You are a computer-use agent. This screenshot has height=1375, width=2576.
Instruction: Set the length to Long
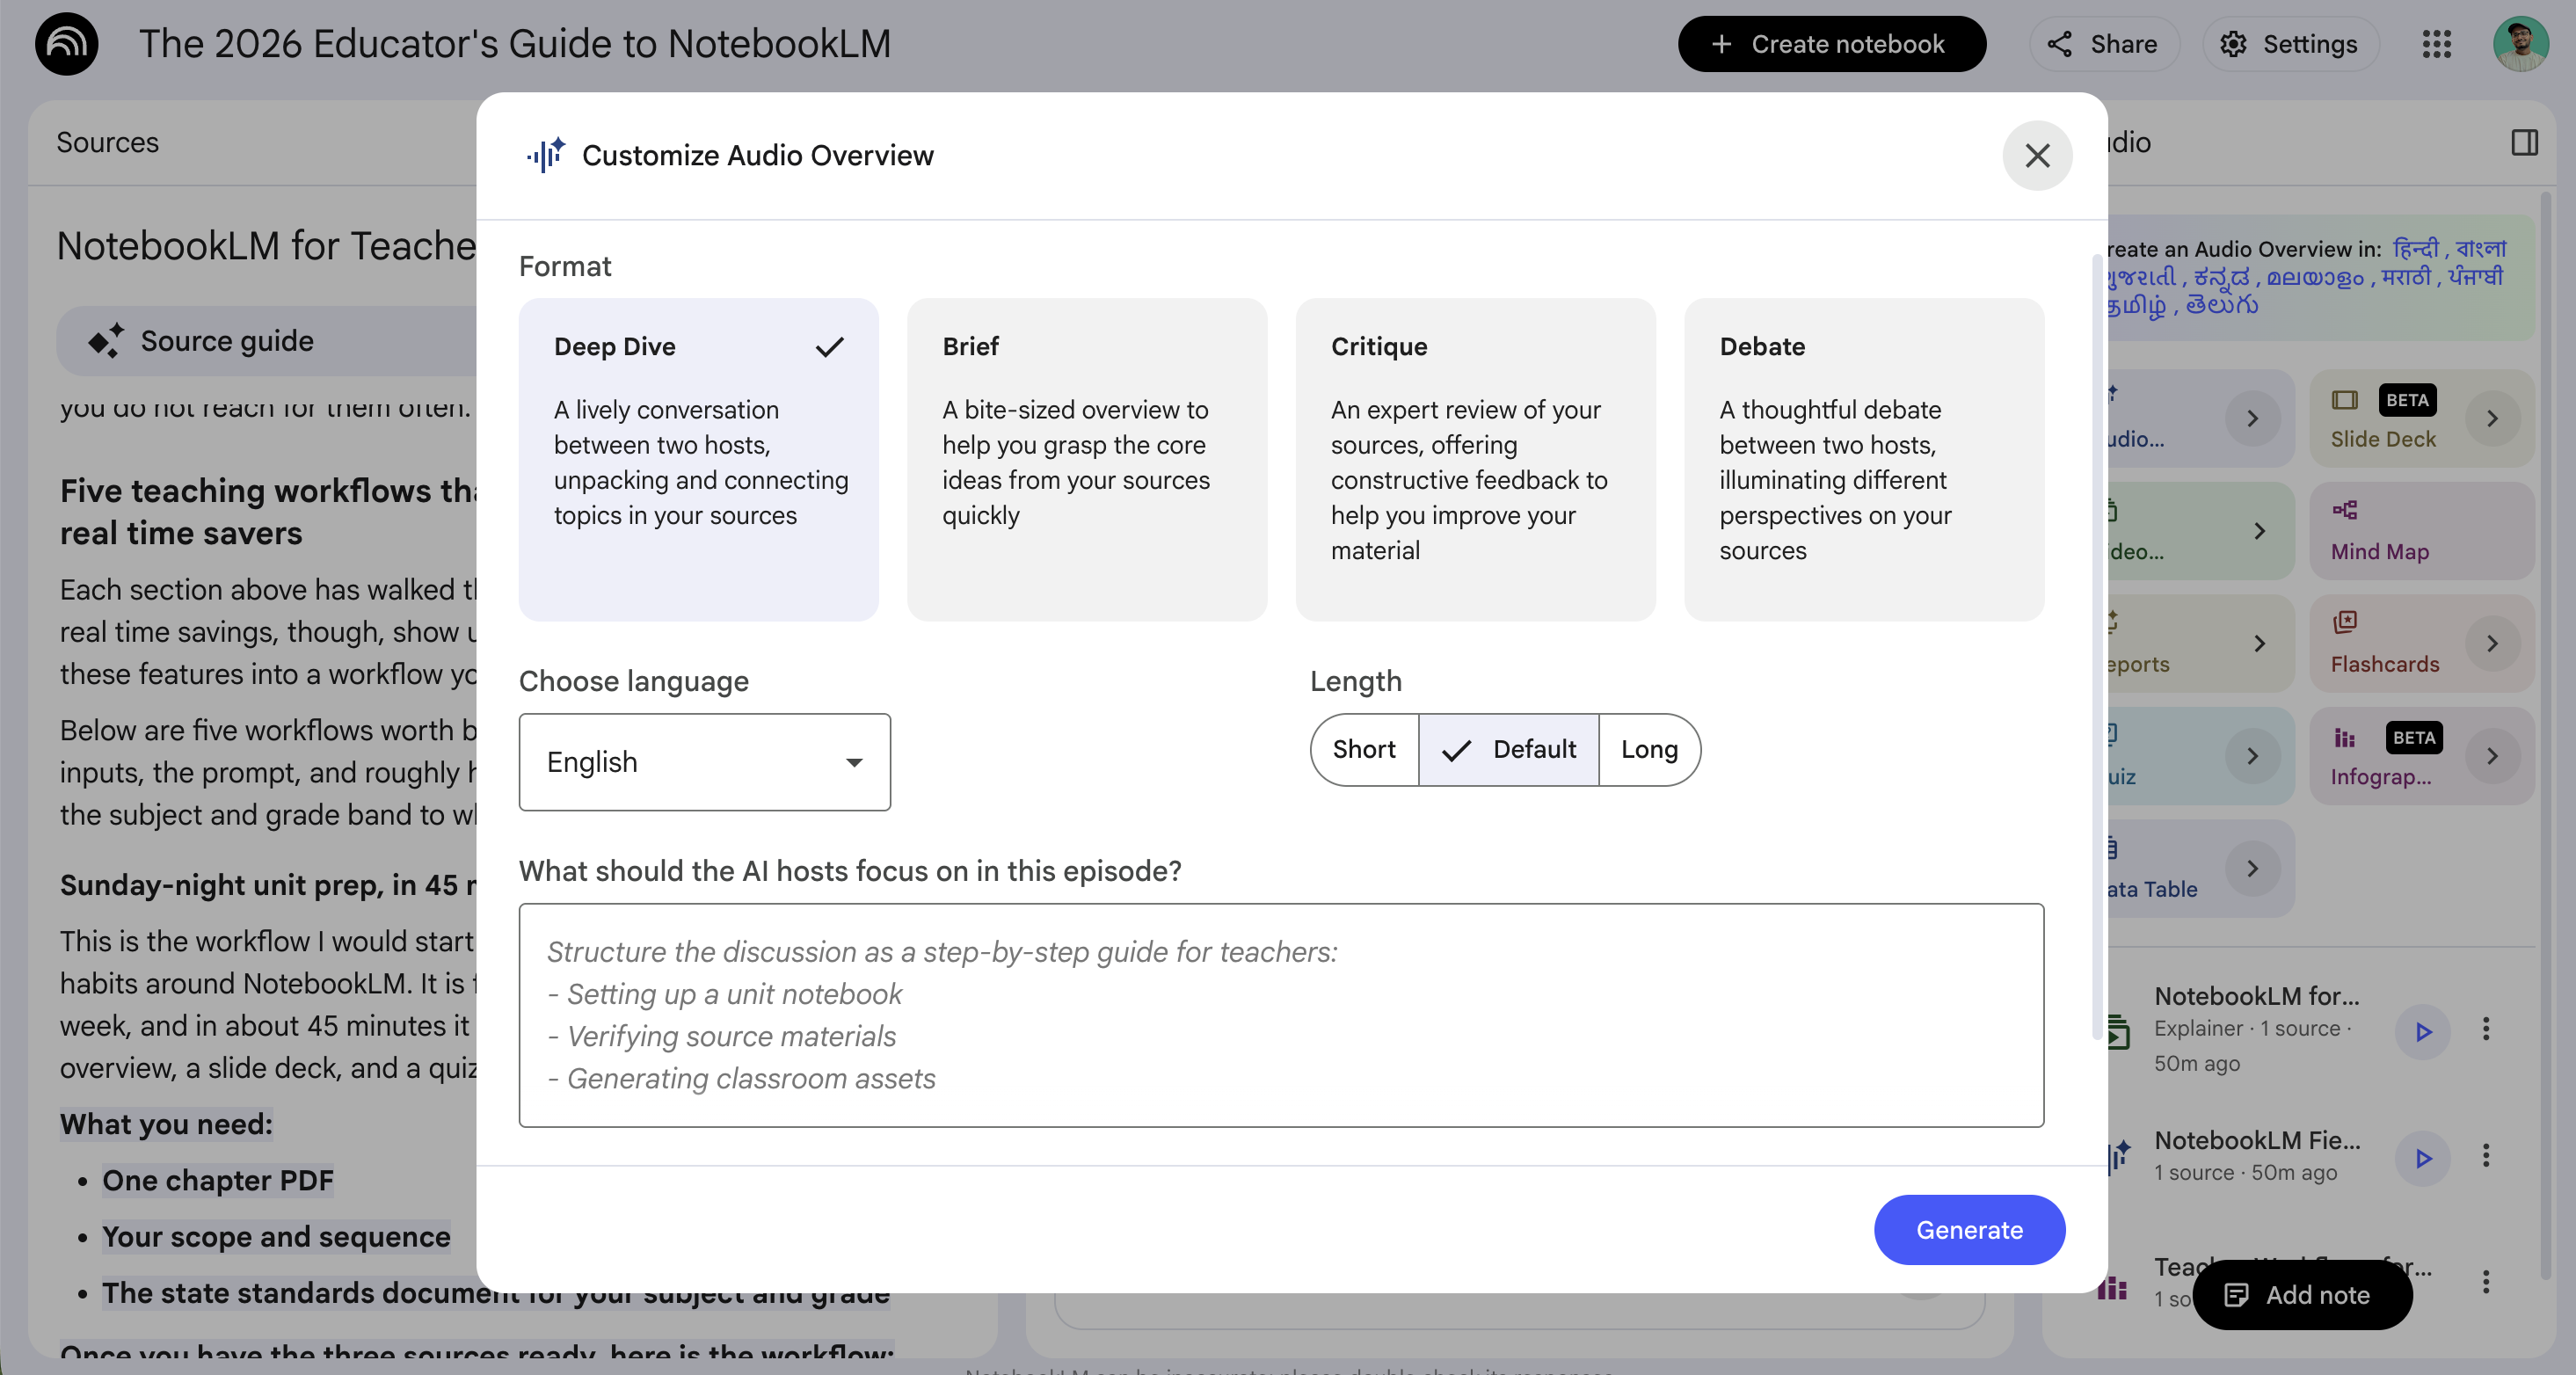1649,749
